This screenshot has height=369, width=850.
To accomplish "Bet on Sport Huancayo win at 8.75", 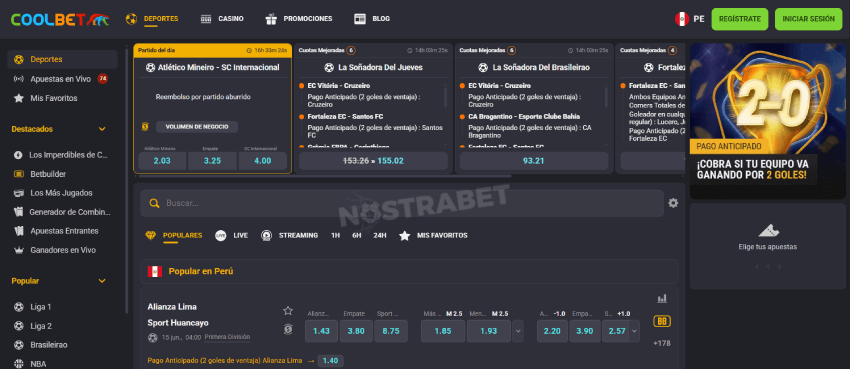I will coord(391,331).
